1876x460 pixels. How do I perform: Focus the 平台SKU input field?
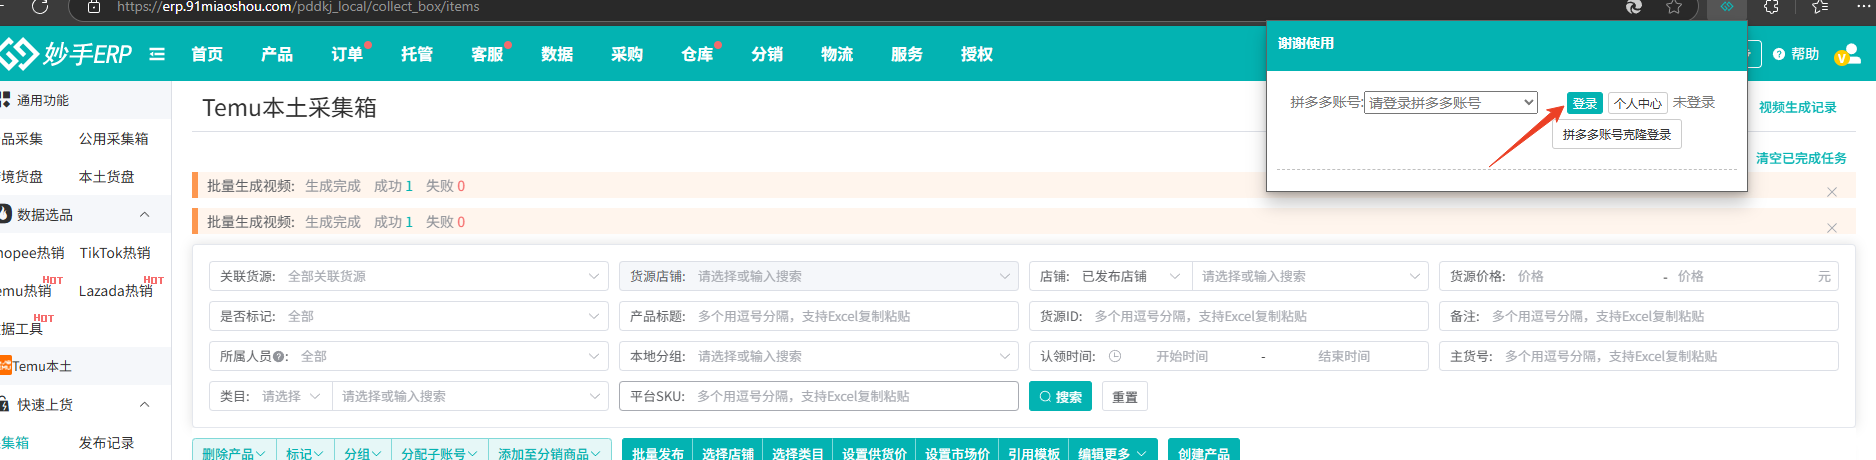(819, 396)
